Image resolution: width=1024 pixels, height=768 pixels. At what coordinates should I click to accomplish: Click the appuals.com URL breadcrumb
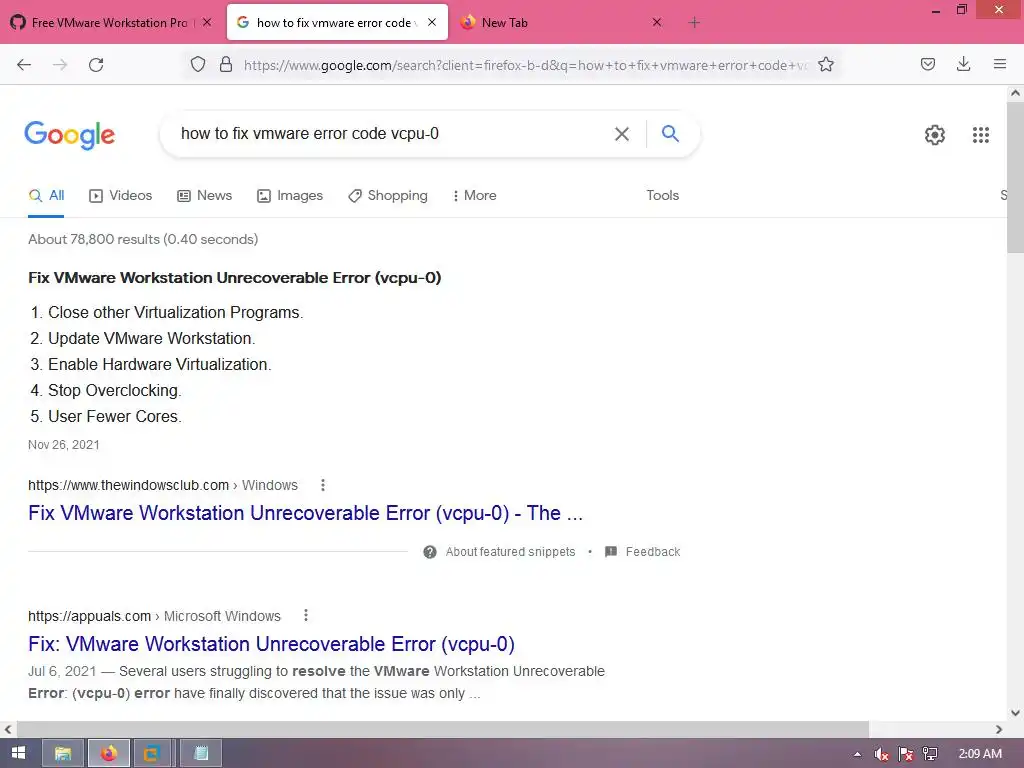coord(154,616)
